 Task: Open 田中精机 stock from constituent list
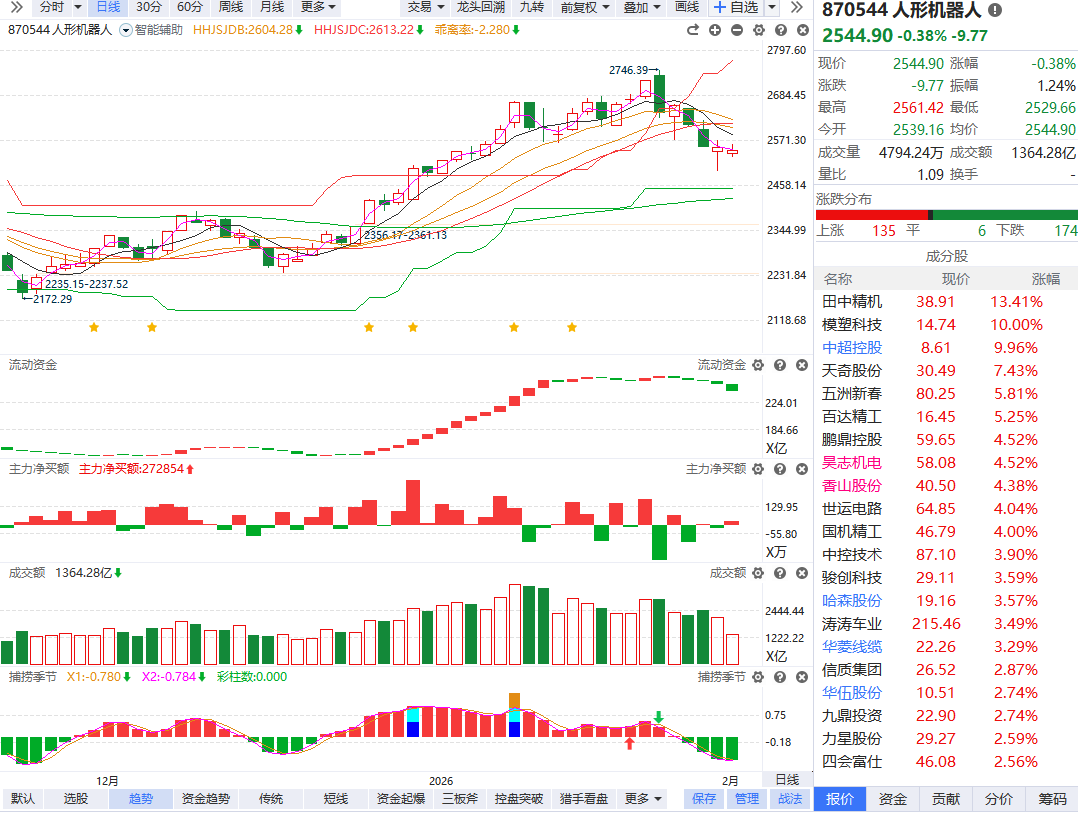pos(852,301)
